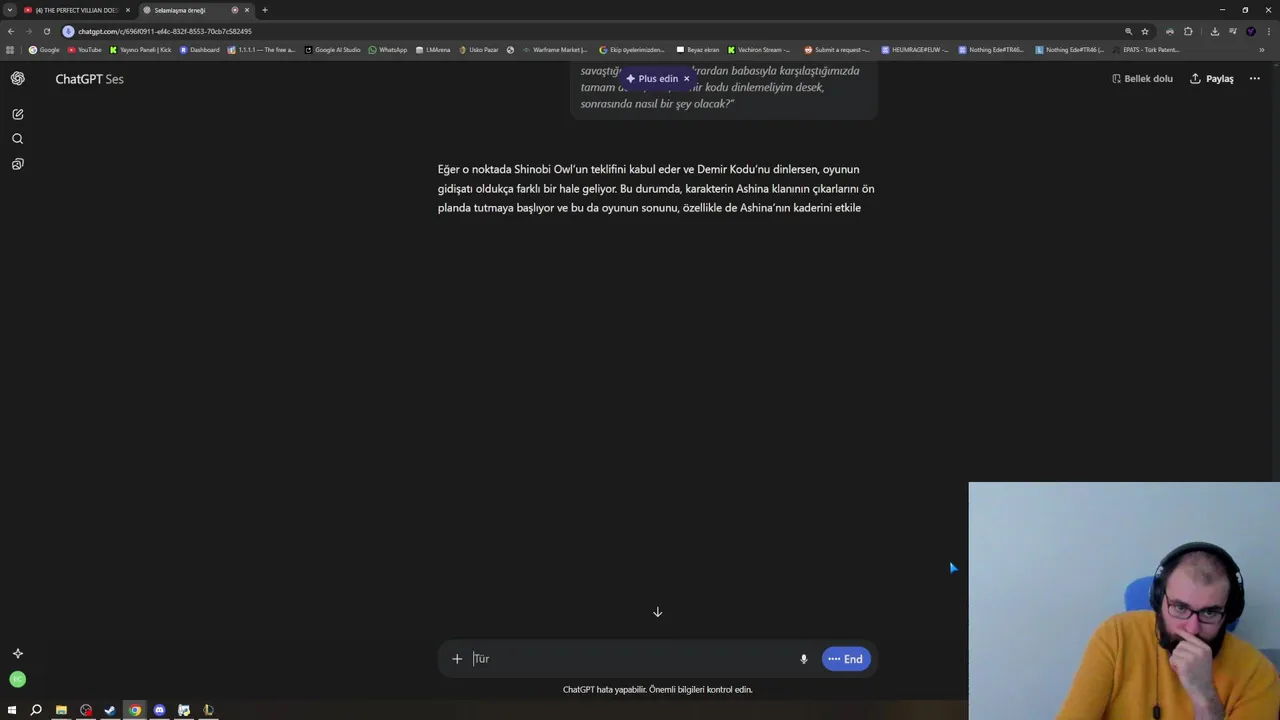This screenshot has width=1280, height=720.
Task: Open the Paylaş share button
Action: 1212,79
